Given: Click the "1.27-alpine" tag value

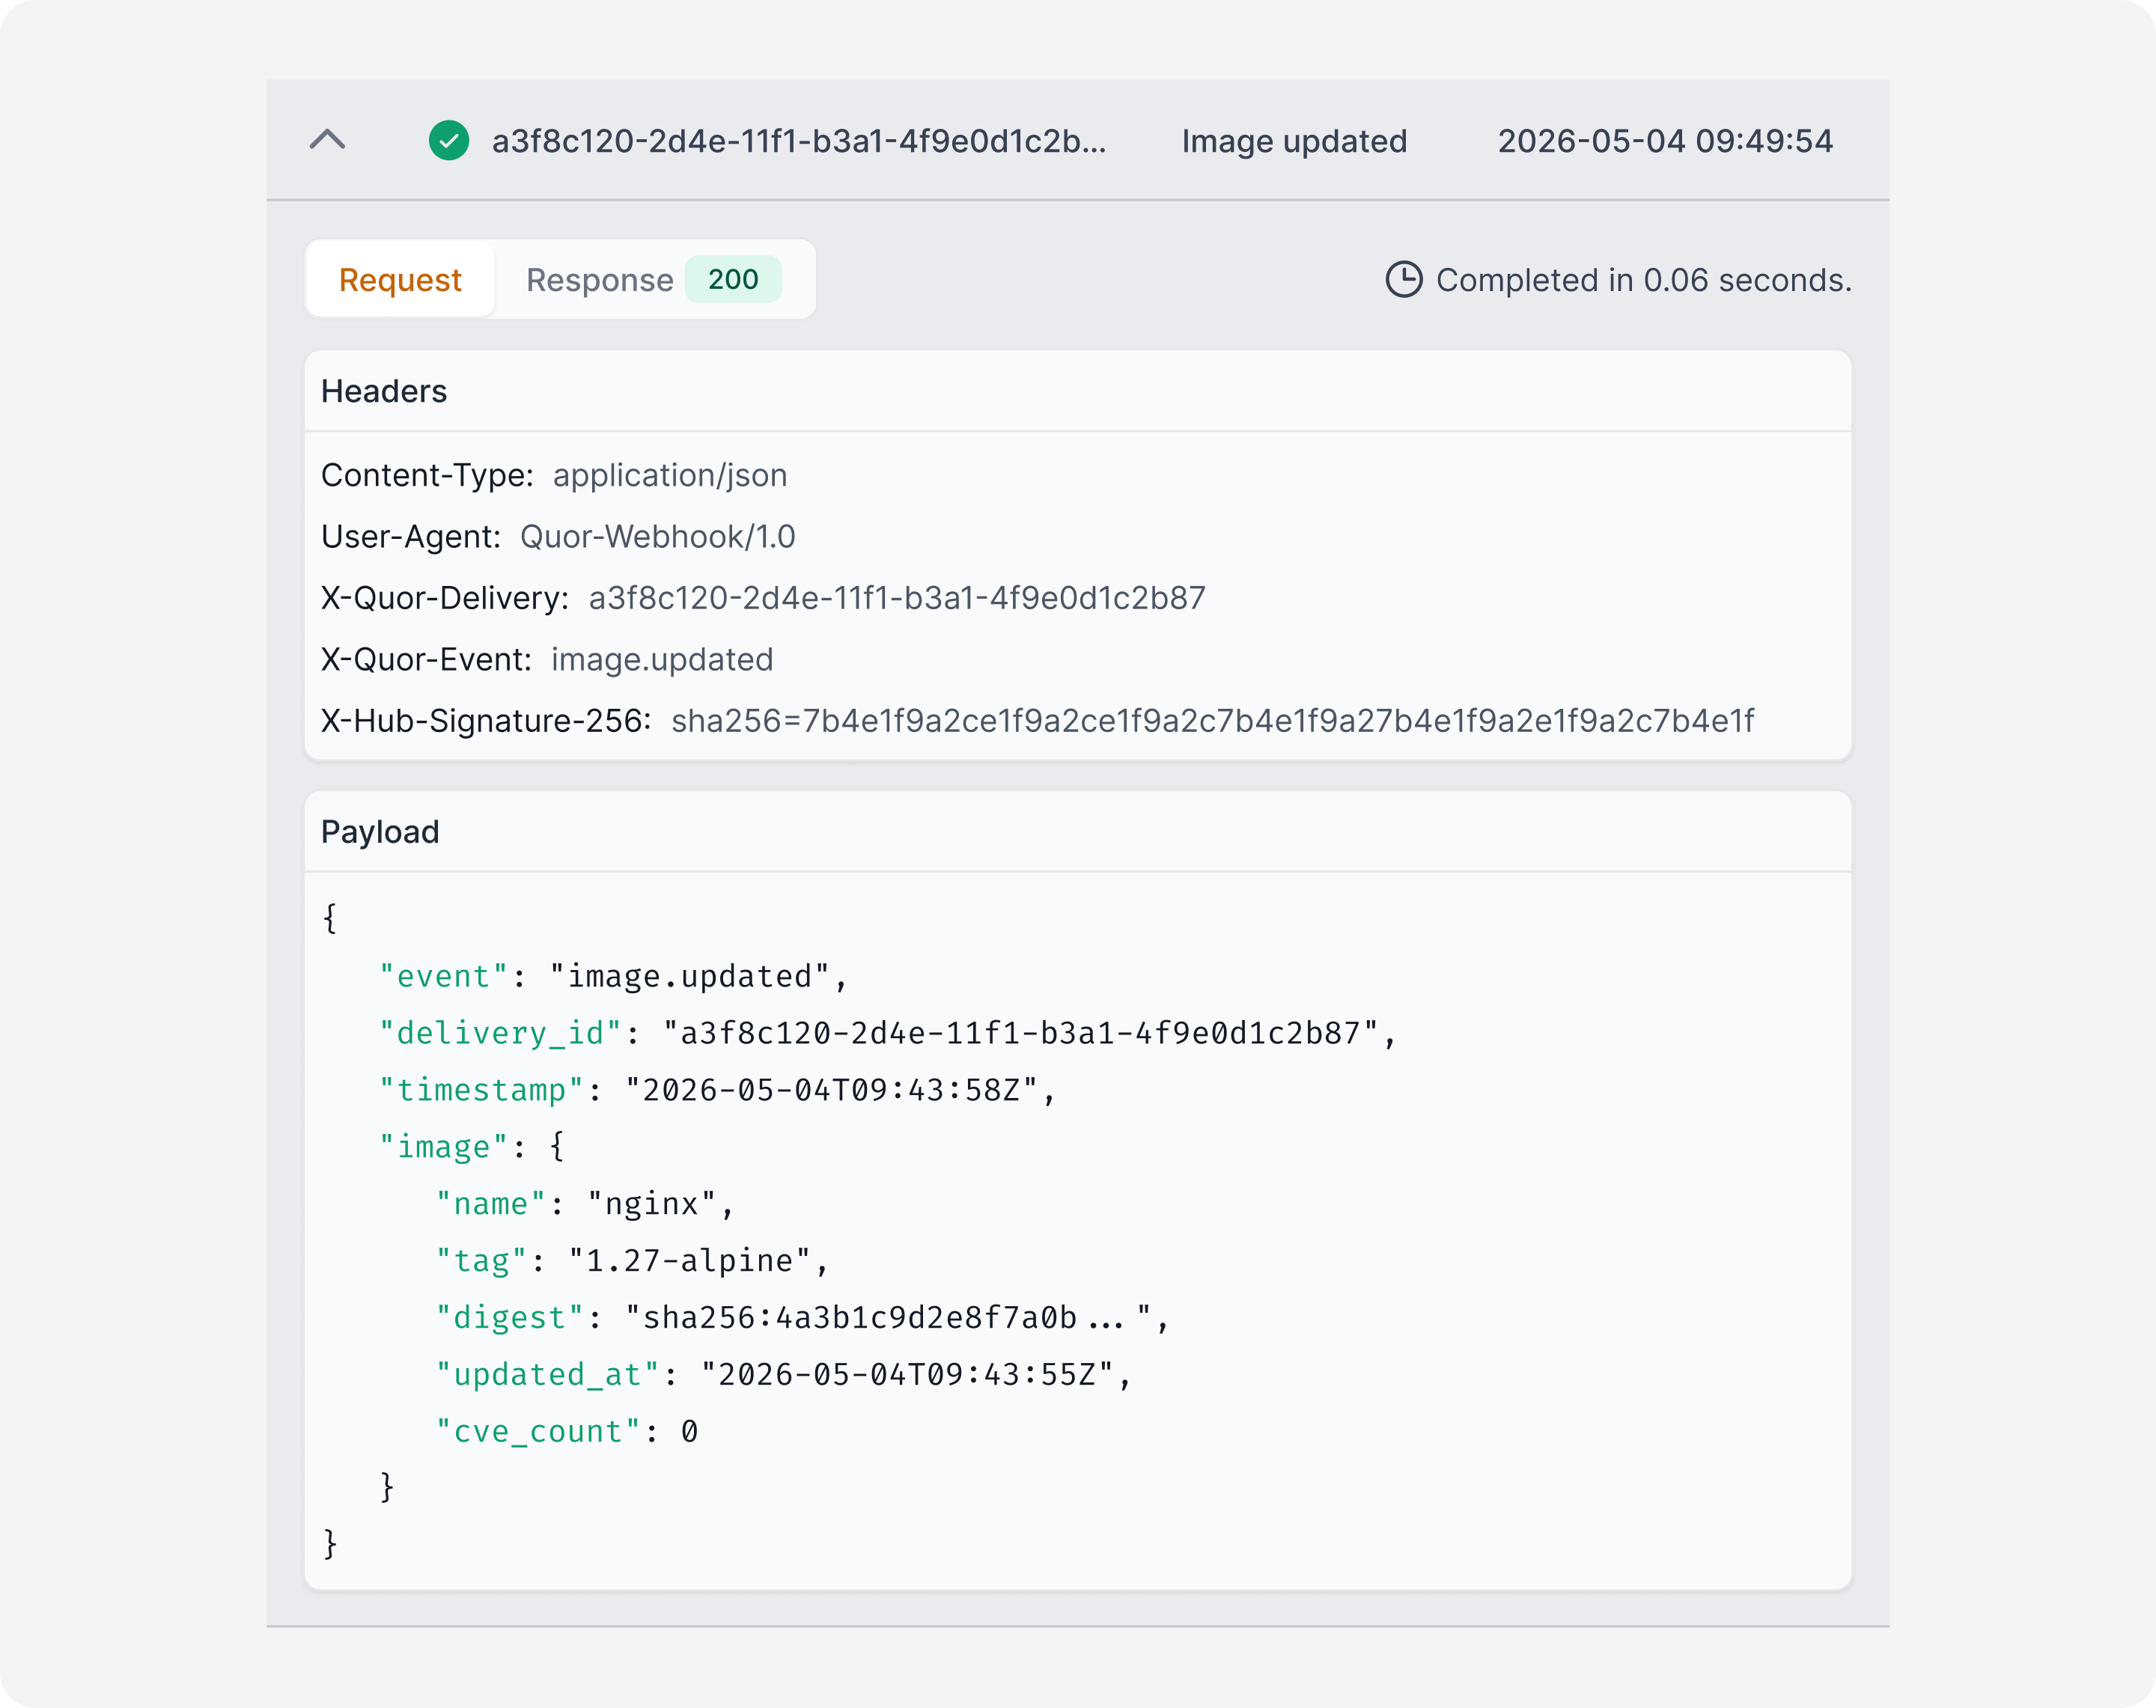Looking at the screenshot, I should click(690, 1261).
